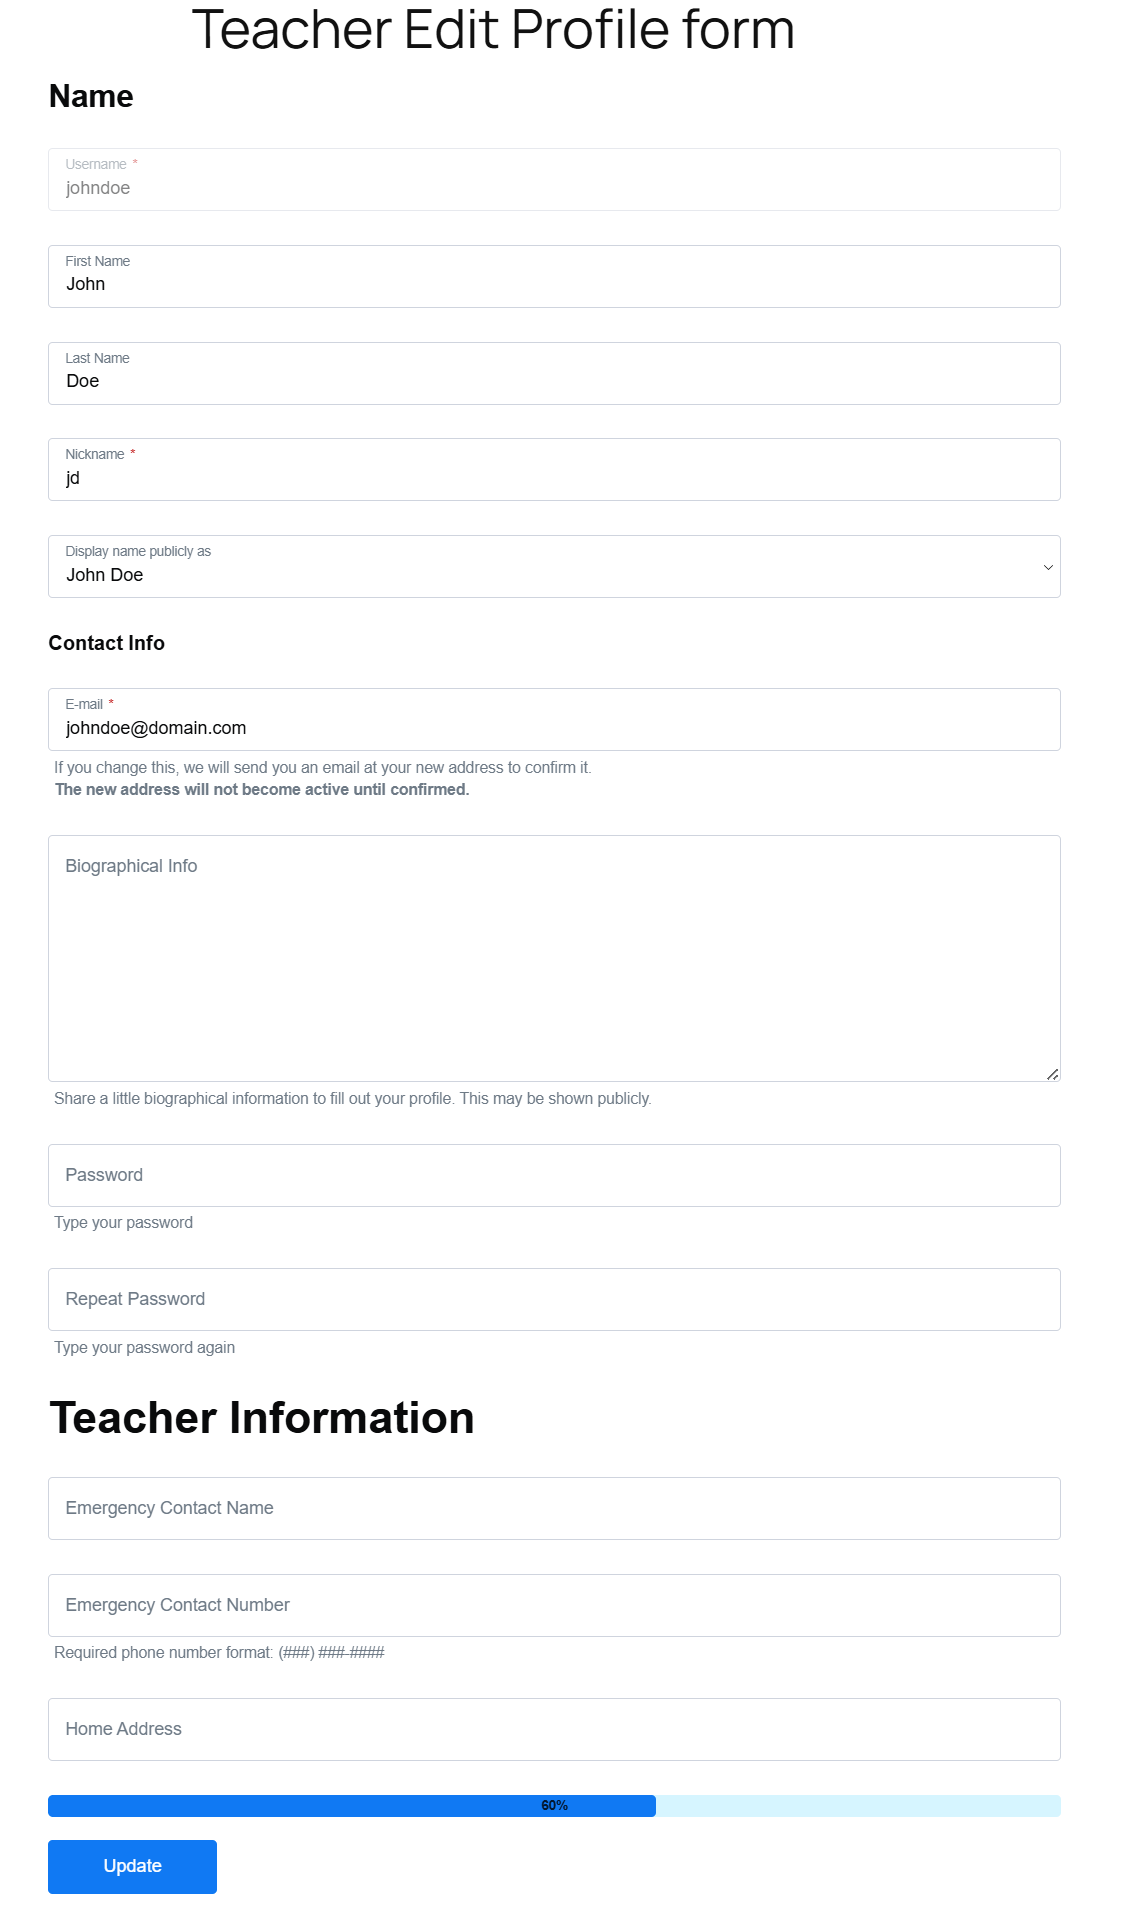
Task: Click the Emergency Contact Name field
Action: (x=554, y=1508)
